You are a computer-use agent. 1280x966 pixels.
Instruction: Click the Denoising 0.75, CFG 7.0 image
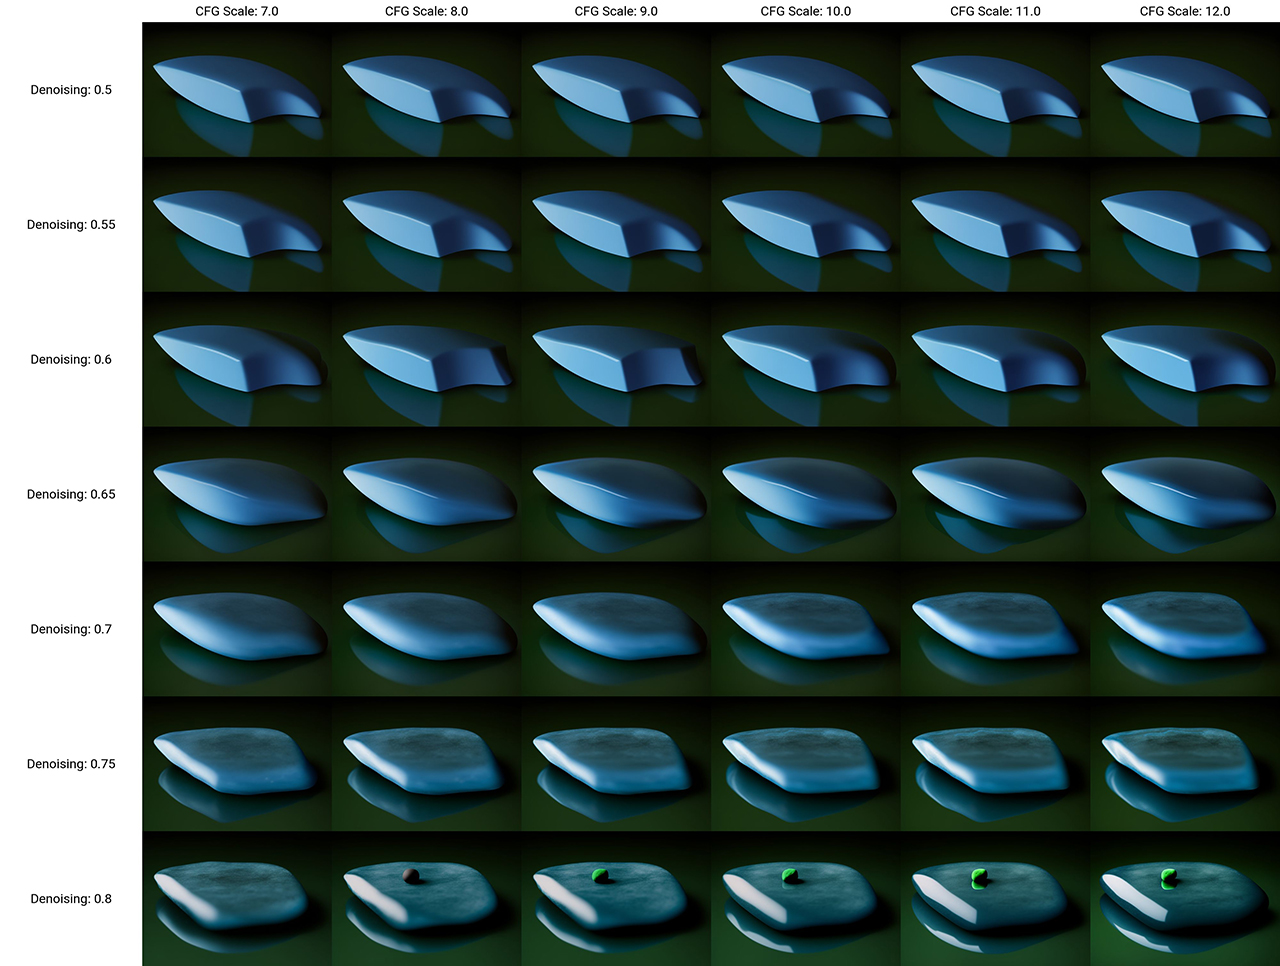click(x=237, y=764)
